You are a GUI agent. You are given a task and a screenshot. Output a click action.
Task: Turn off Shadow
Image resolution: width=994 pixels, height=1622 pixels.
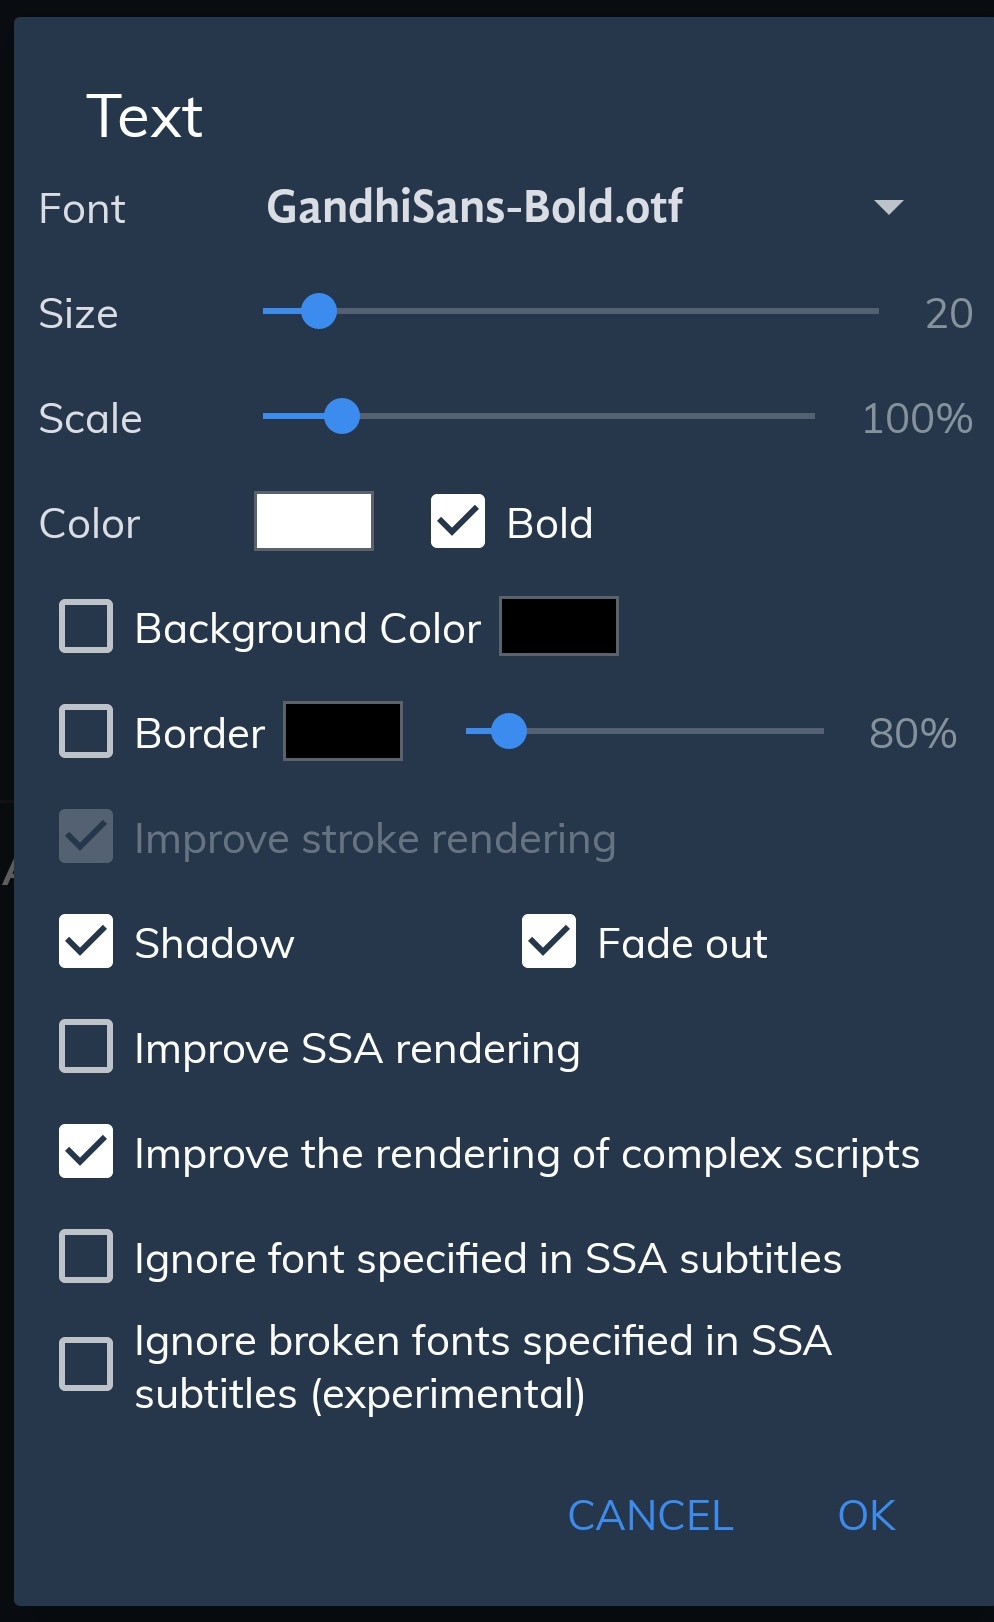(x=86, y=941)
